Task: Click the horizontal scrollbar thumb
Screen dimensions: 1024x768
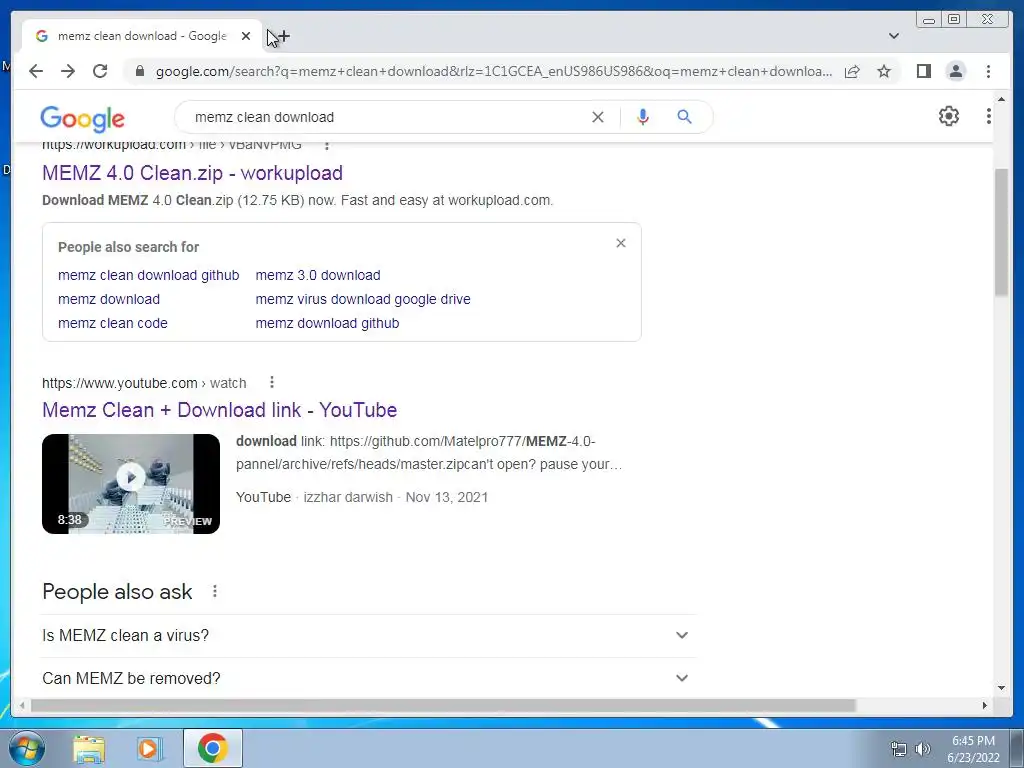Action: coord(443,705)
